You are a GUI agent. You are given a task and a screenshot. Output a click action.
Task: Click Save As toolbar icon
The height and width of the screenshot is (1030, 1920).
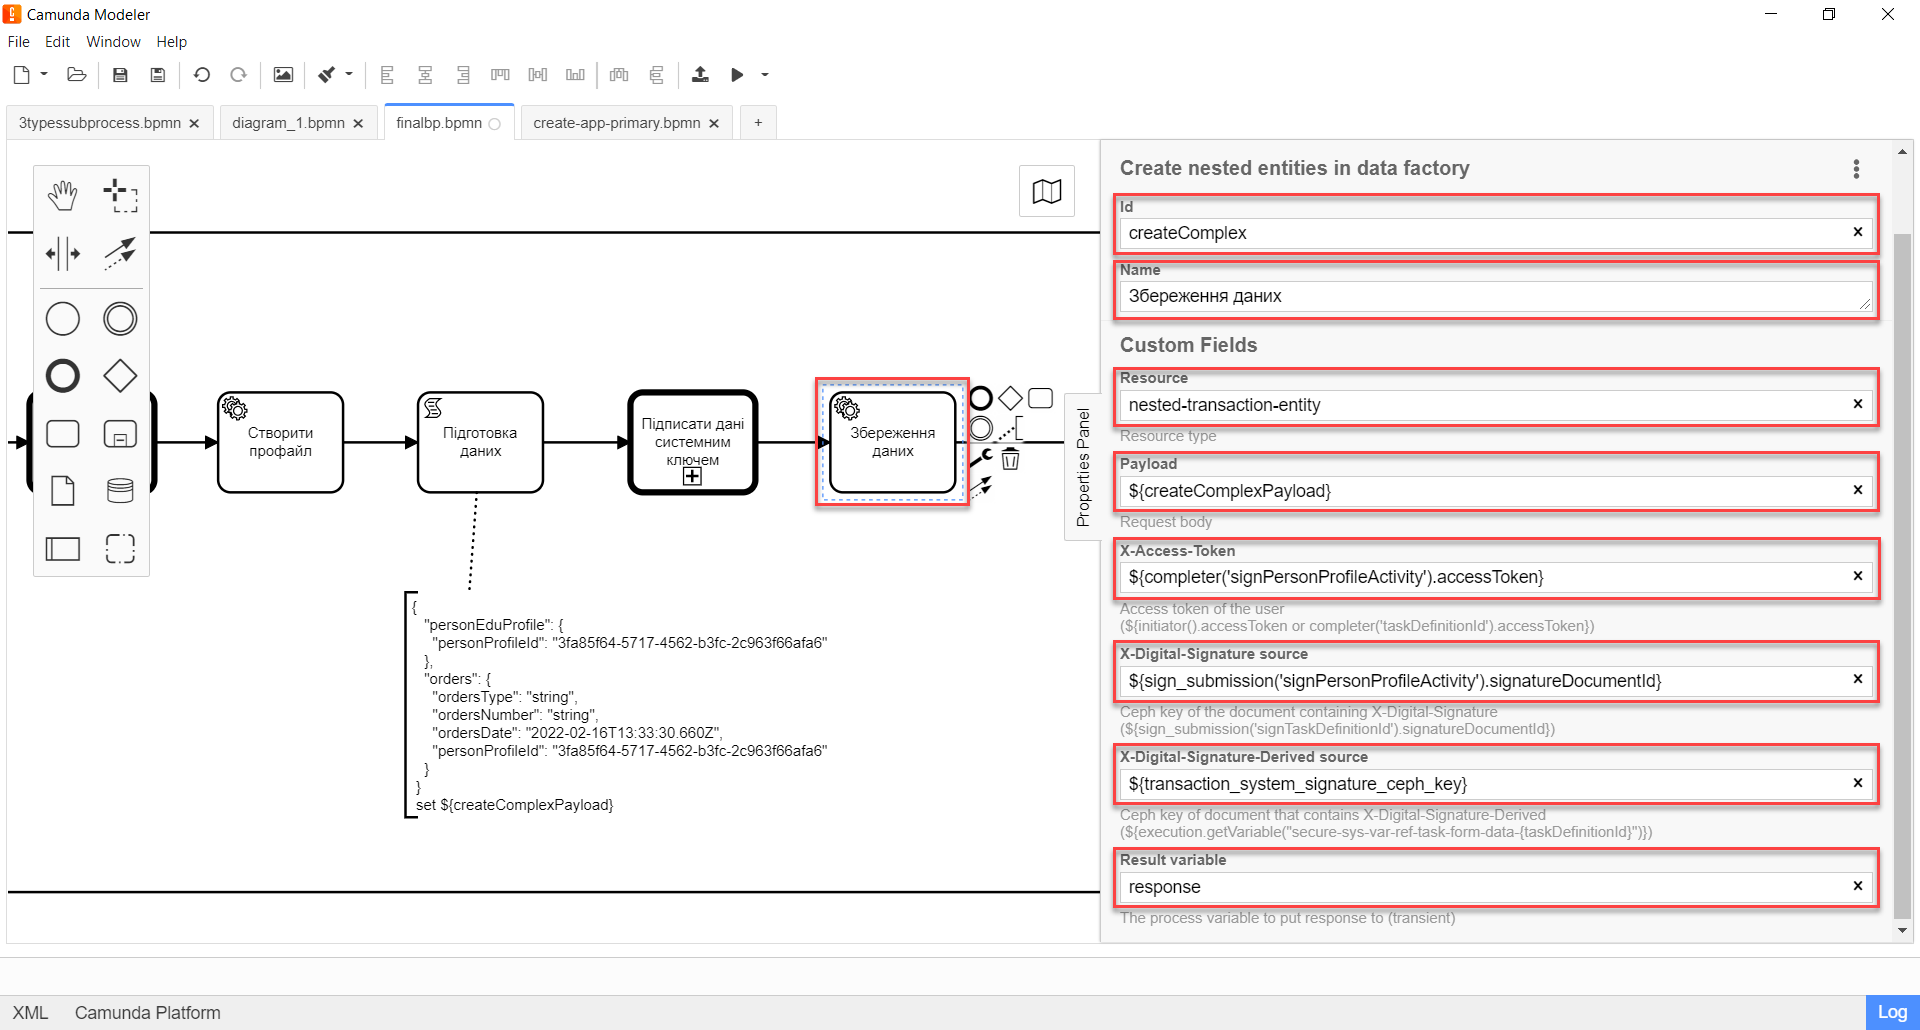click(x=158, y=75)
